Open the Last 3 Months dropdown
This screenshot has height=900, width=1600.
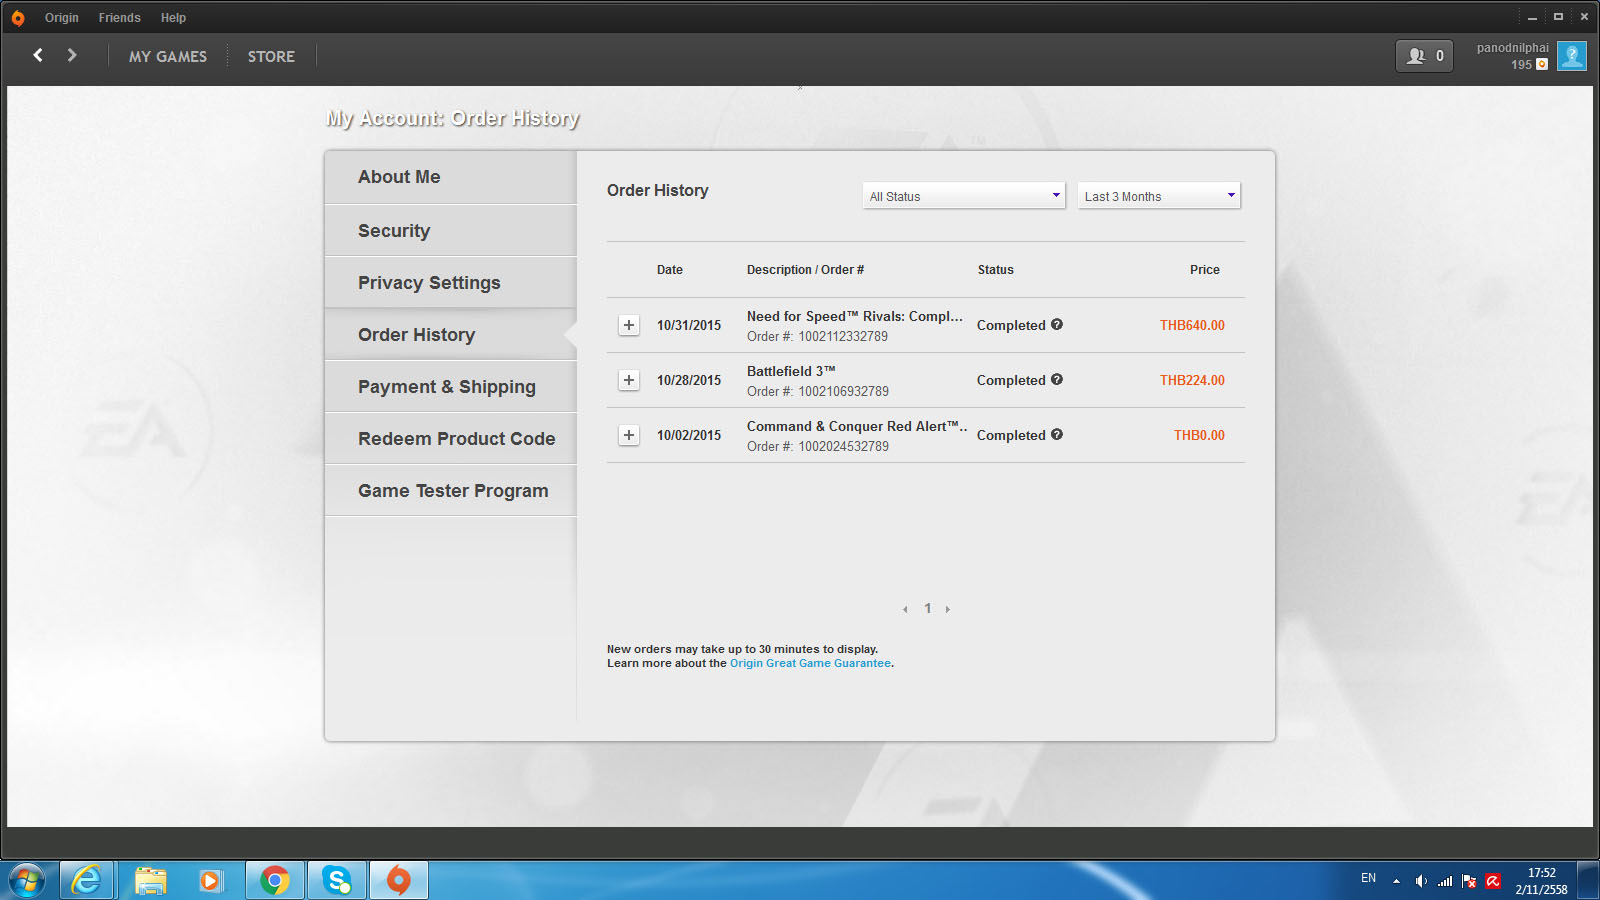tap(1159, 196)
